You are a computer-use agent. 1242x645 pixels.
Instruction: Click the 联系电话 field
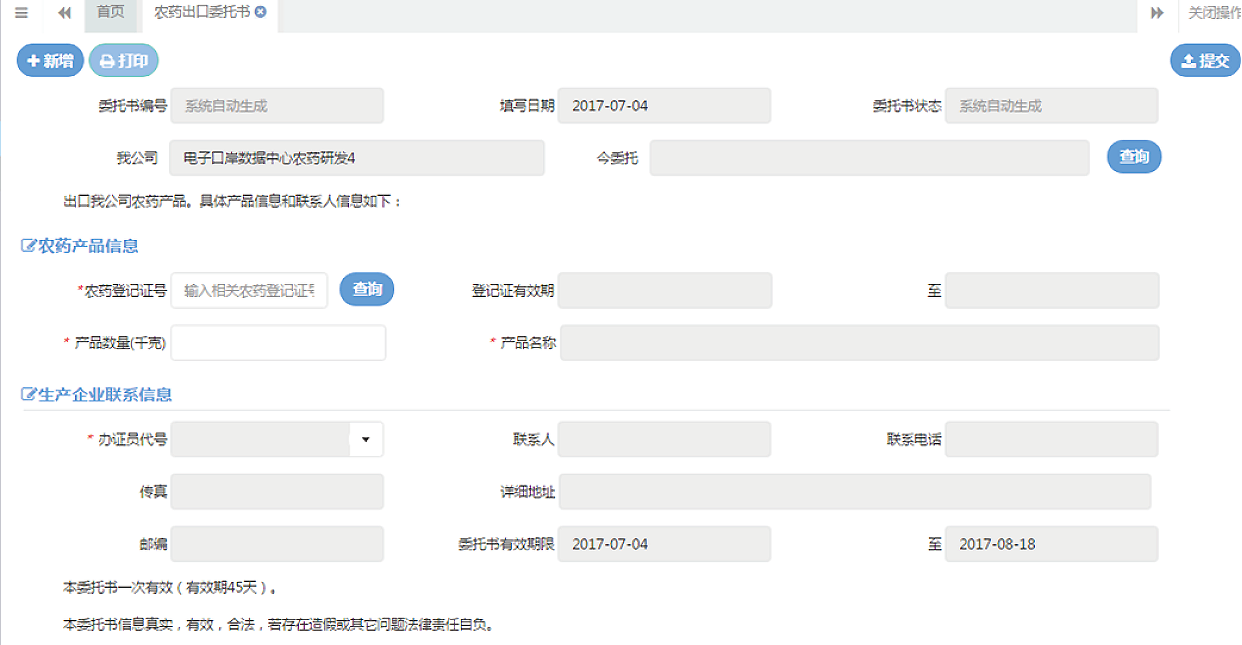[1051, 439]
